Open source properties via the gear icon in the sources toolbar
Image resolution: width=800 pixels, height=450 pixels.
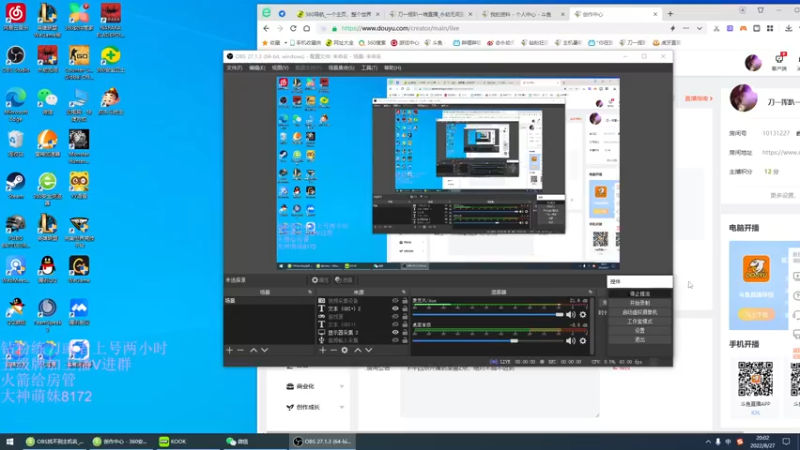[x=344, y=350]
